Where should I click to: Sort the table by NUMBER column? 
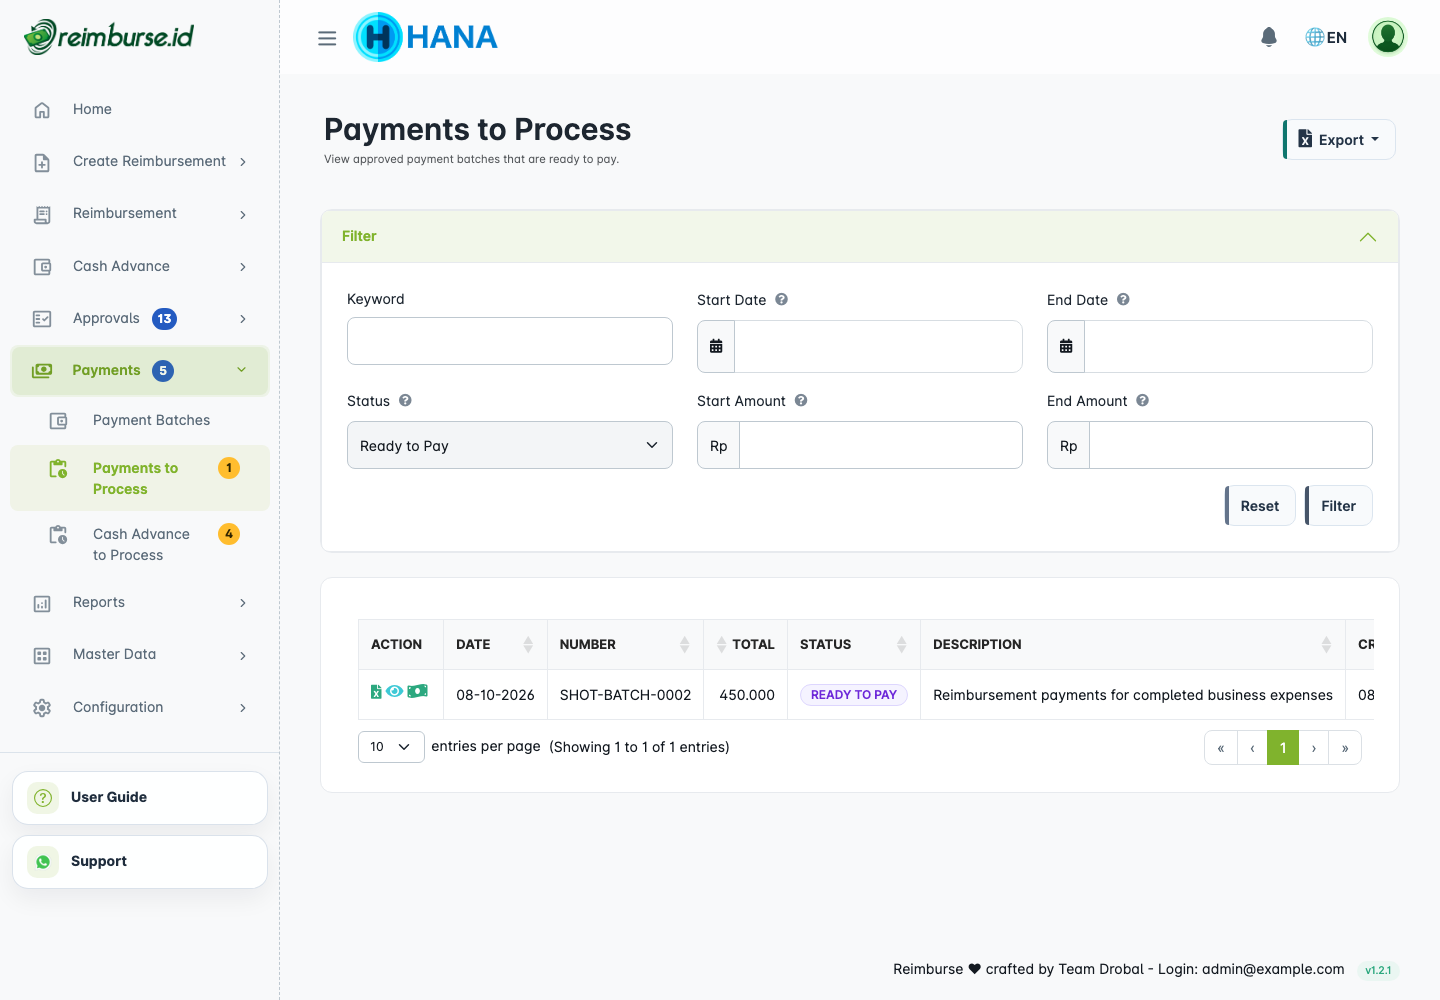625,644
